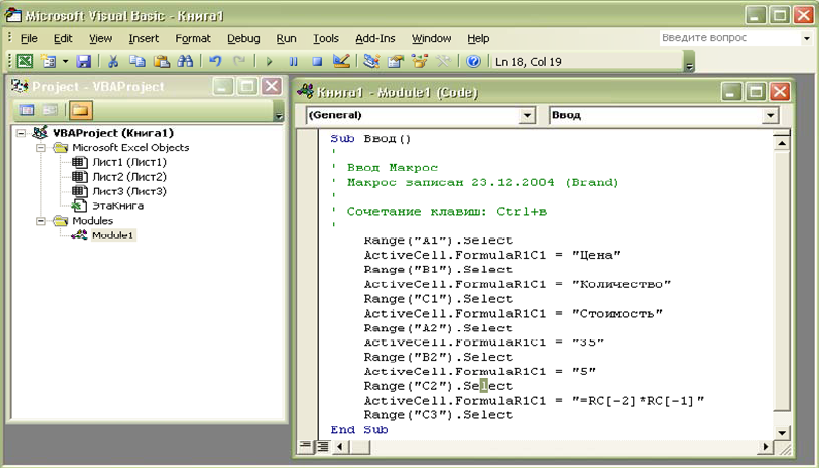This screenshot has width=819, height=468.
Task: Collapse VBAProject (Книга1) tree node
Action: pos(21,133)
